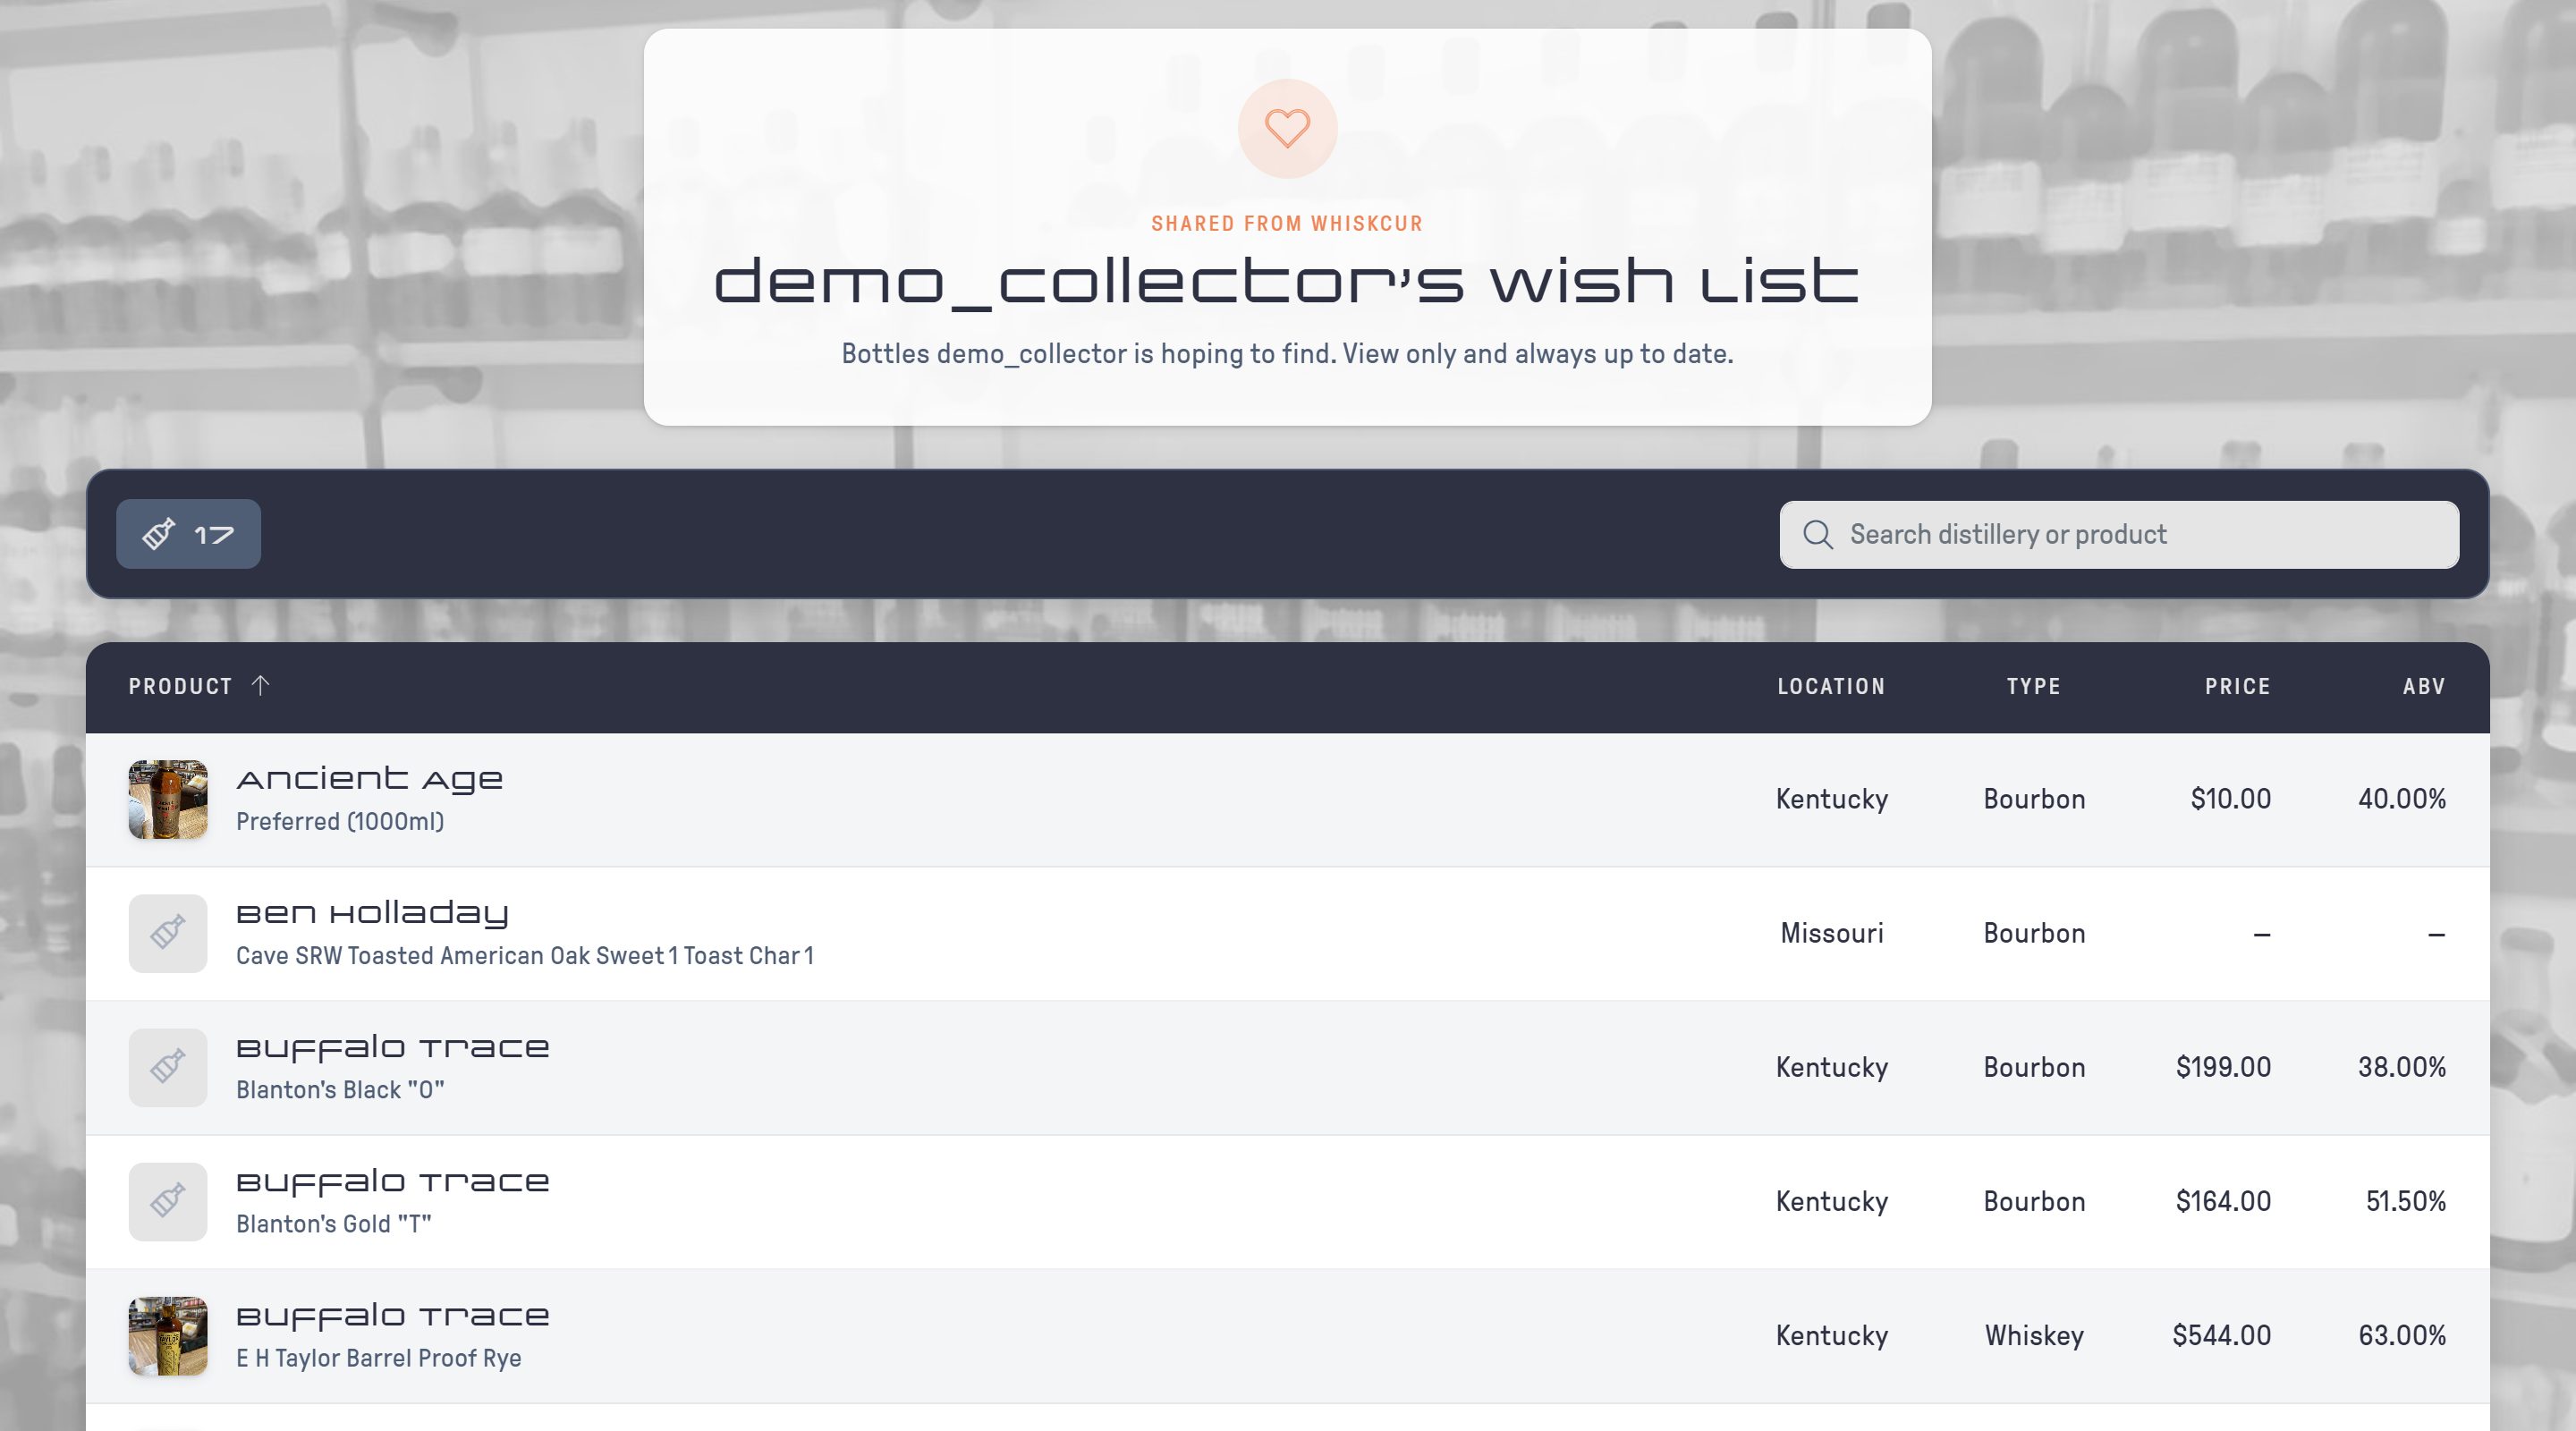Click SHARED FROM WHISKCUR label
2576x1431 pixels.
coord(1287,223)
